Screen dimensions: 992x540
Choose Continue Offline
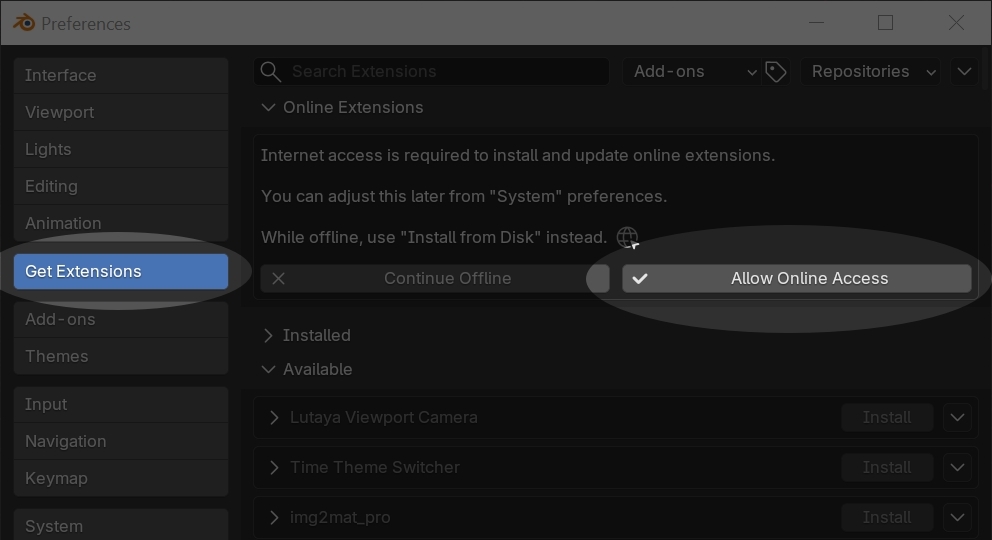tap(434, 279)
